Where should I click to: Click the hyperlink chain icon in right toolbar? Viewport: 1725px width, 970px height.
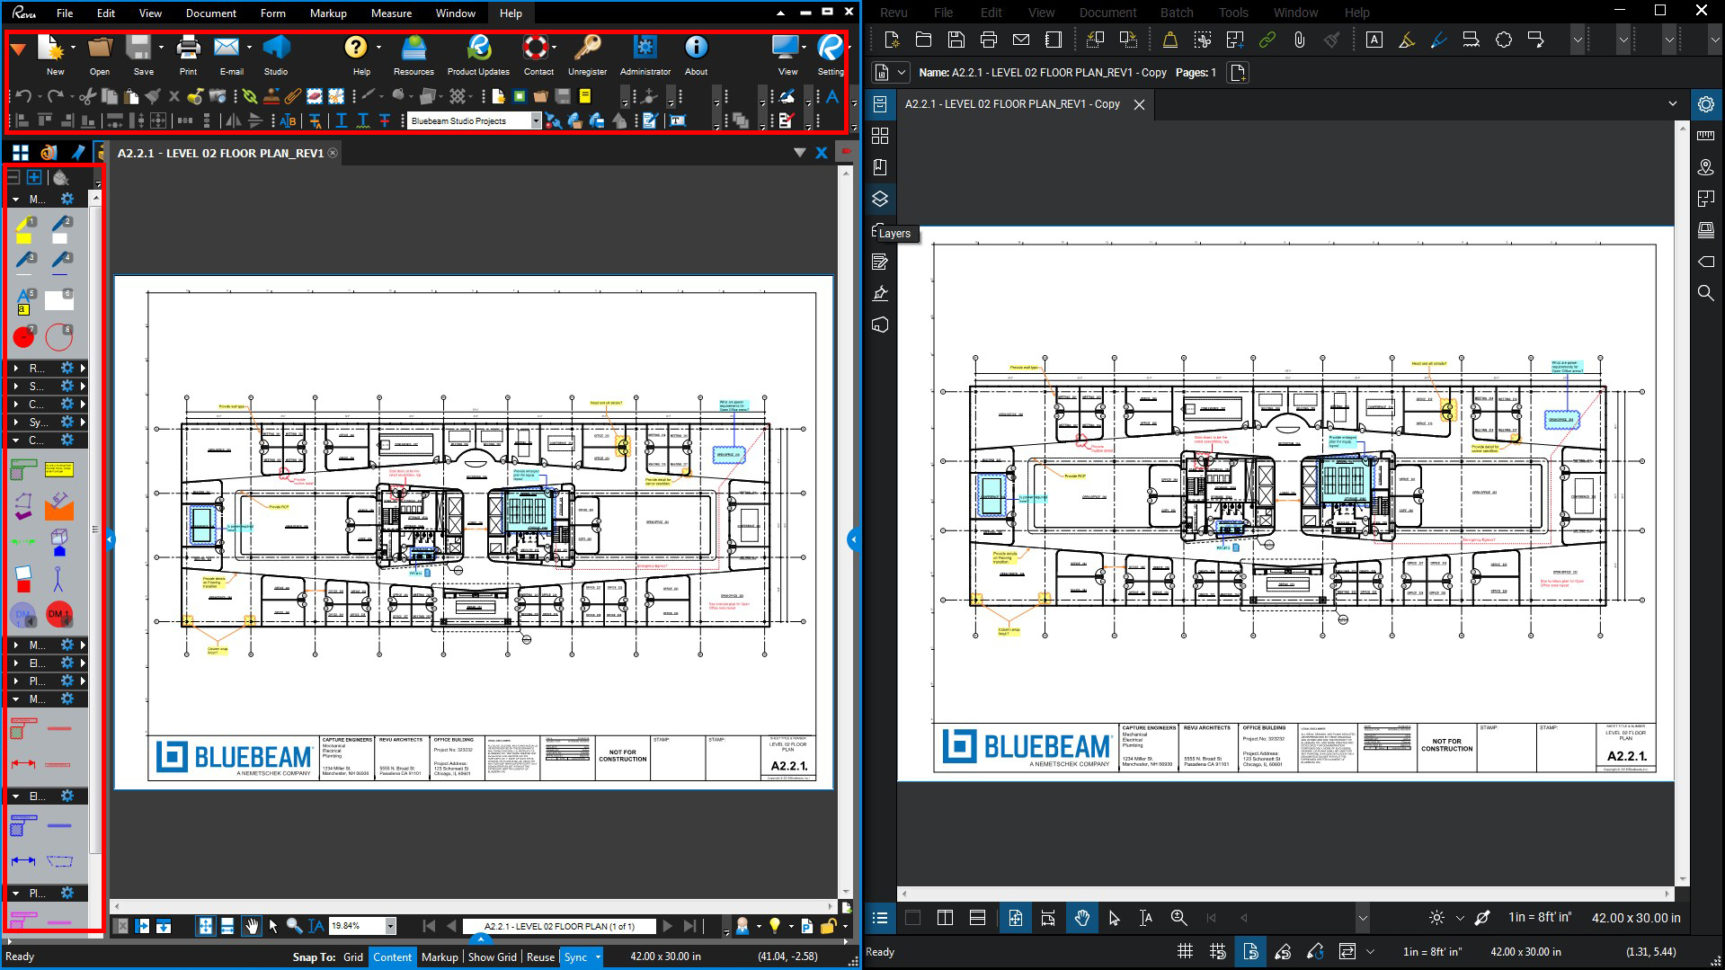[1267, 40]
